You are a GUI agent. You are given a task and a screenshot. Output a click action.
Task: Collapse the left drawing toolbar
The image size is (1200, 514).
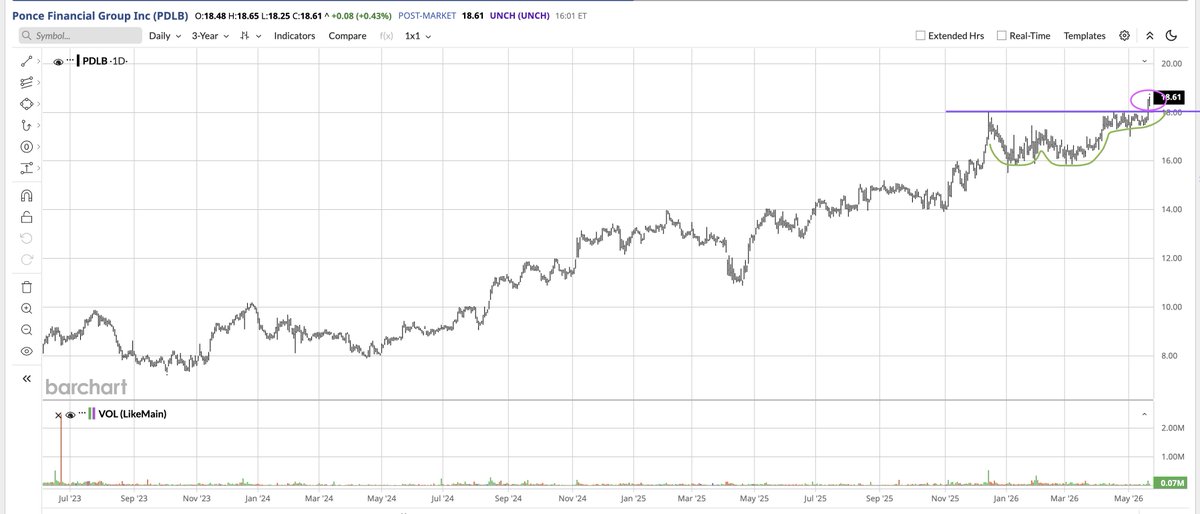26,380
